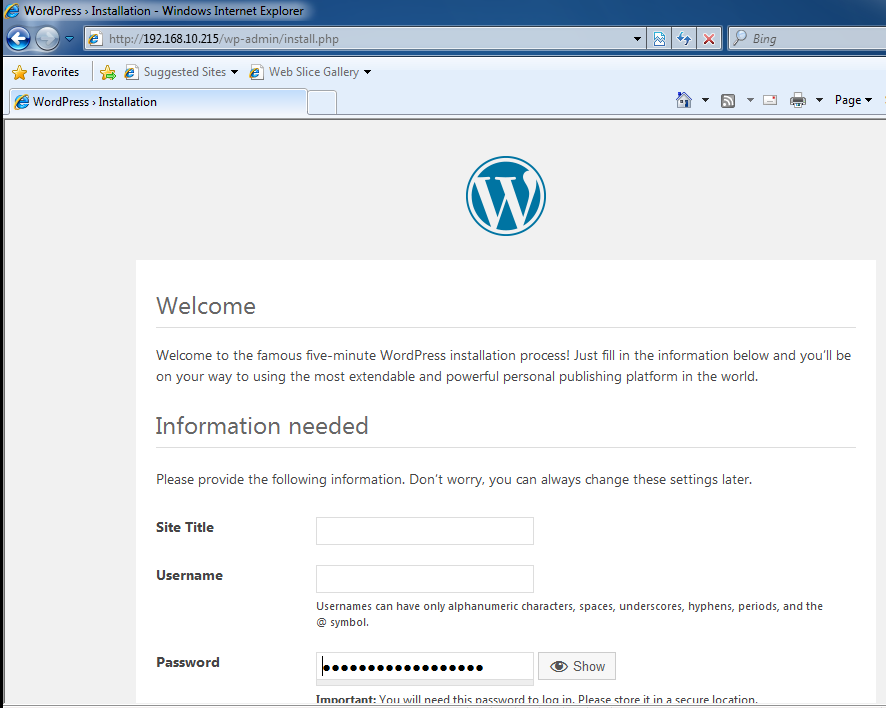Click the Username input field

424,579
